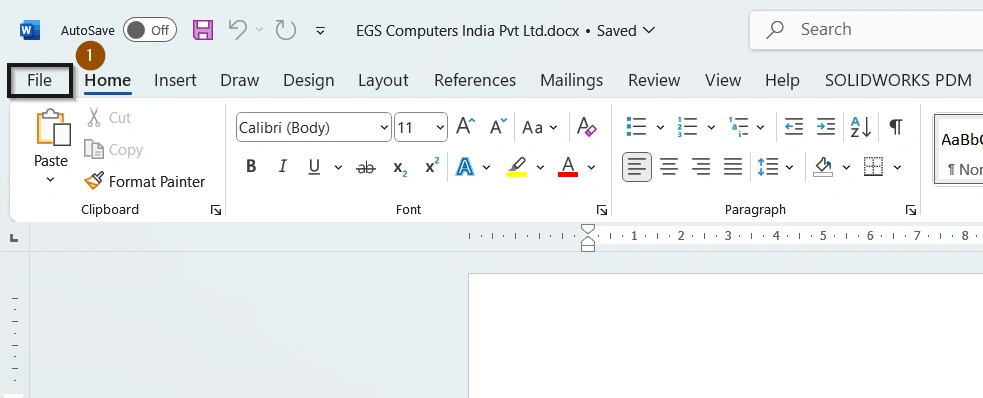Expand the Paste options arrow

(51, 180)
